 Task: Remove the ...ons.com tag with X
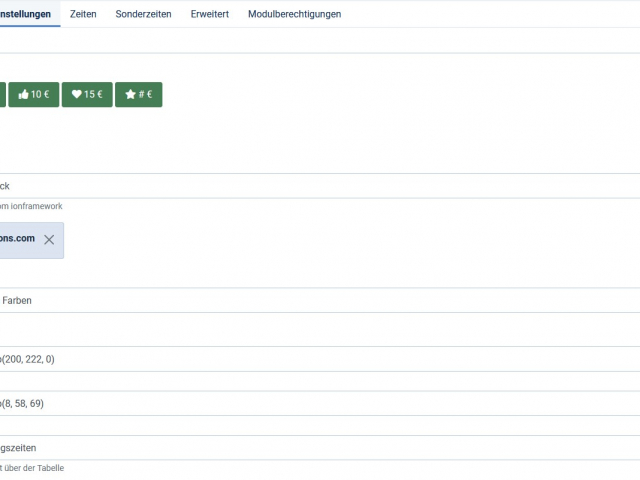[49, 240]
